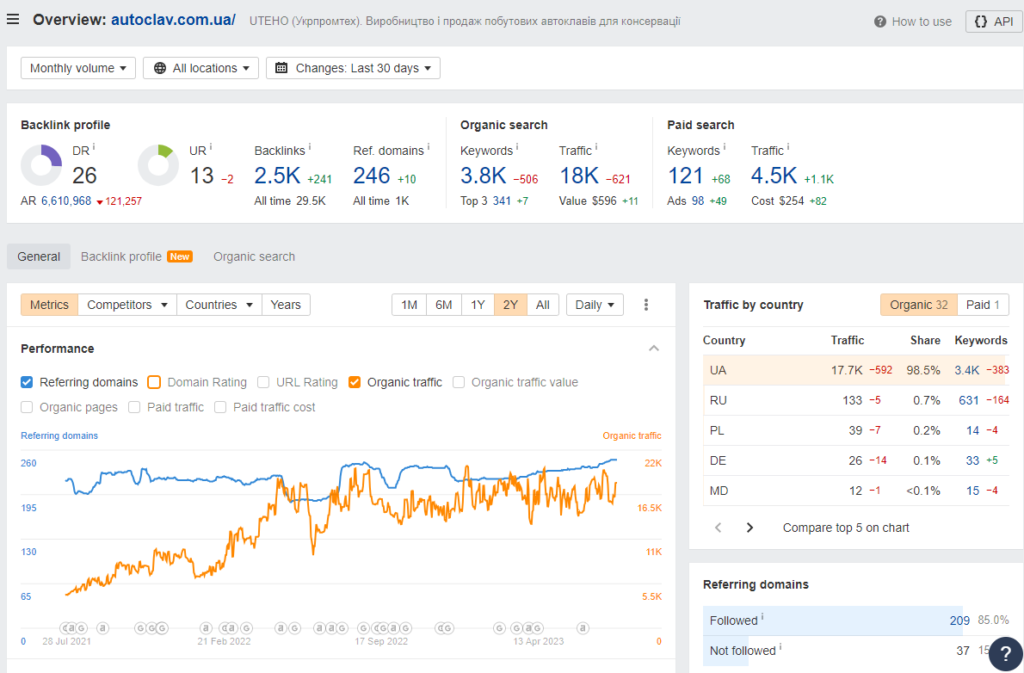Open the Monthly volume dropdown
1024x673 pixels.
[78, 68]
